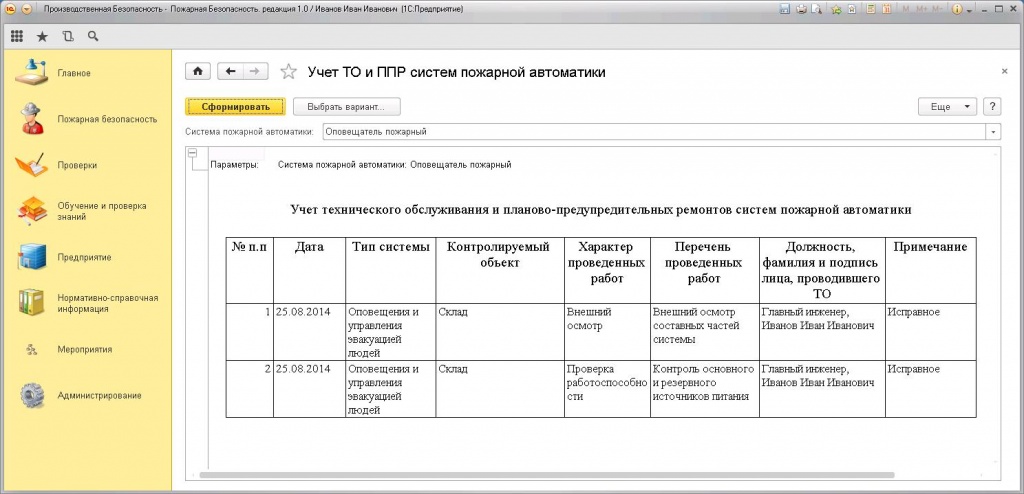Add report to favorites with star outline
Viewport: 1024px width, 494px height.
(x=288, y=72)
